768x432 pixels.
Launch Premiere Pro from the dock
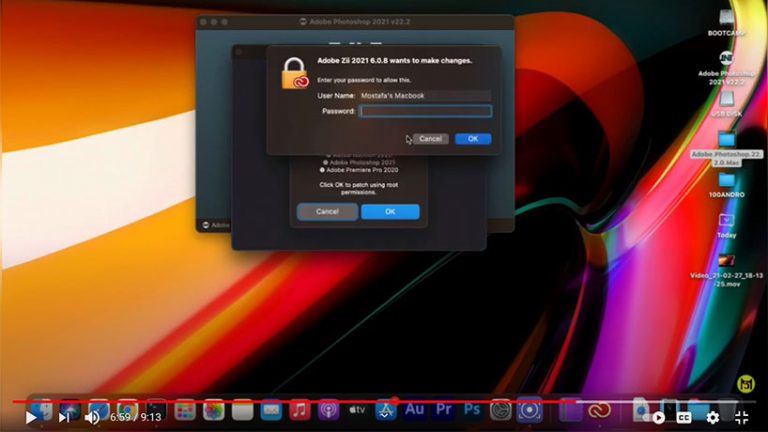[x=443, y=409]
